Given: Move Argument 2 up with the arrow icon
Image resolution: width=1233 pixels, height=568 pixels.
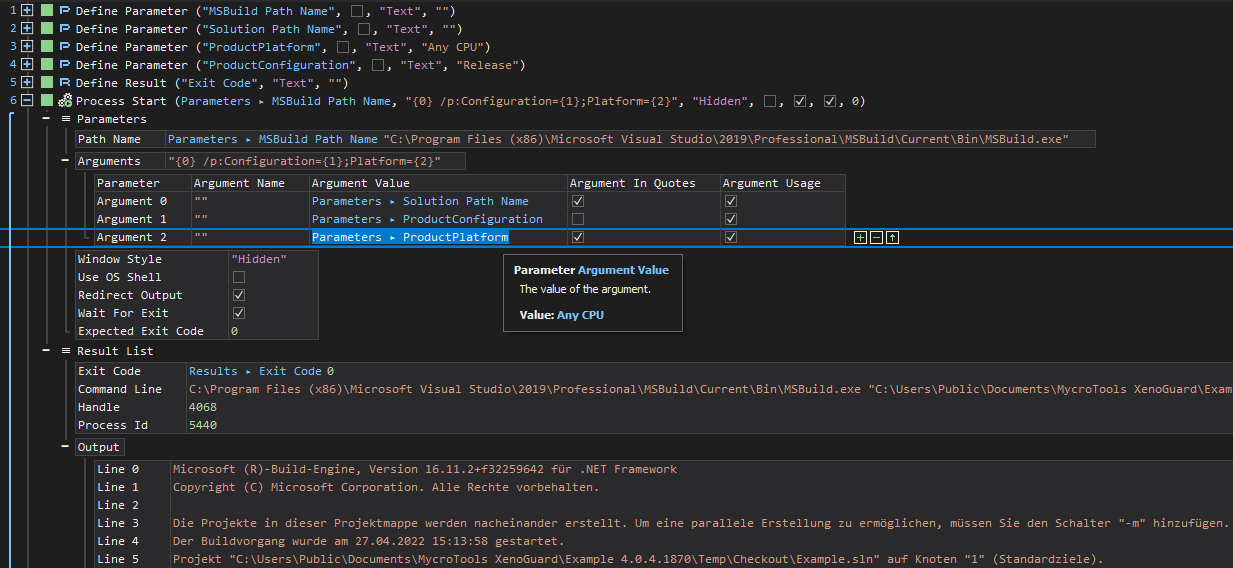Looking at the screenshot, I should 892,238.
